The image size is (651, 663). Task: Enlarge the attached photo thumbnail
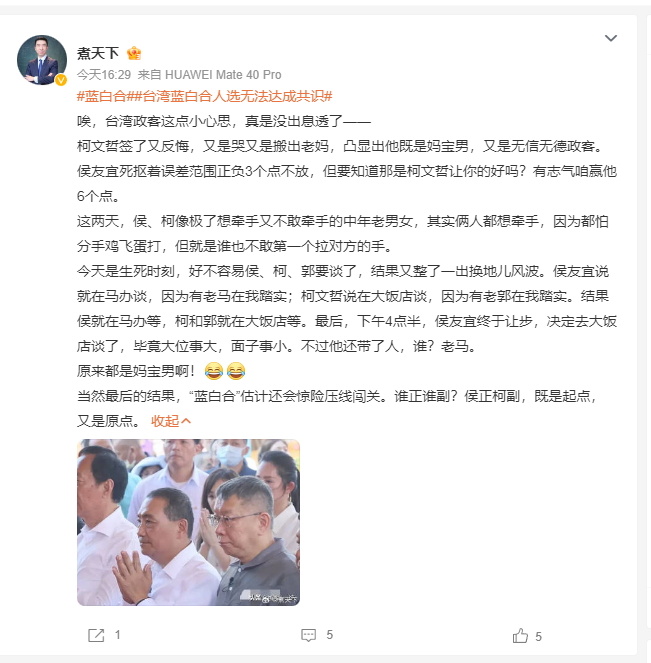(x=189, y=523)
